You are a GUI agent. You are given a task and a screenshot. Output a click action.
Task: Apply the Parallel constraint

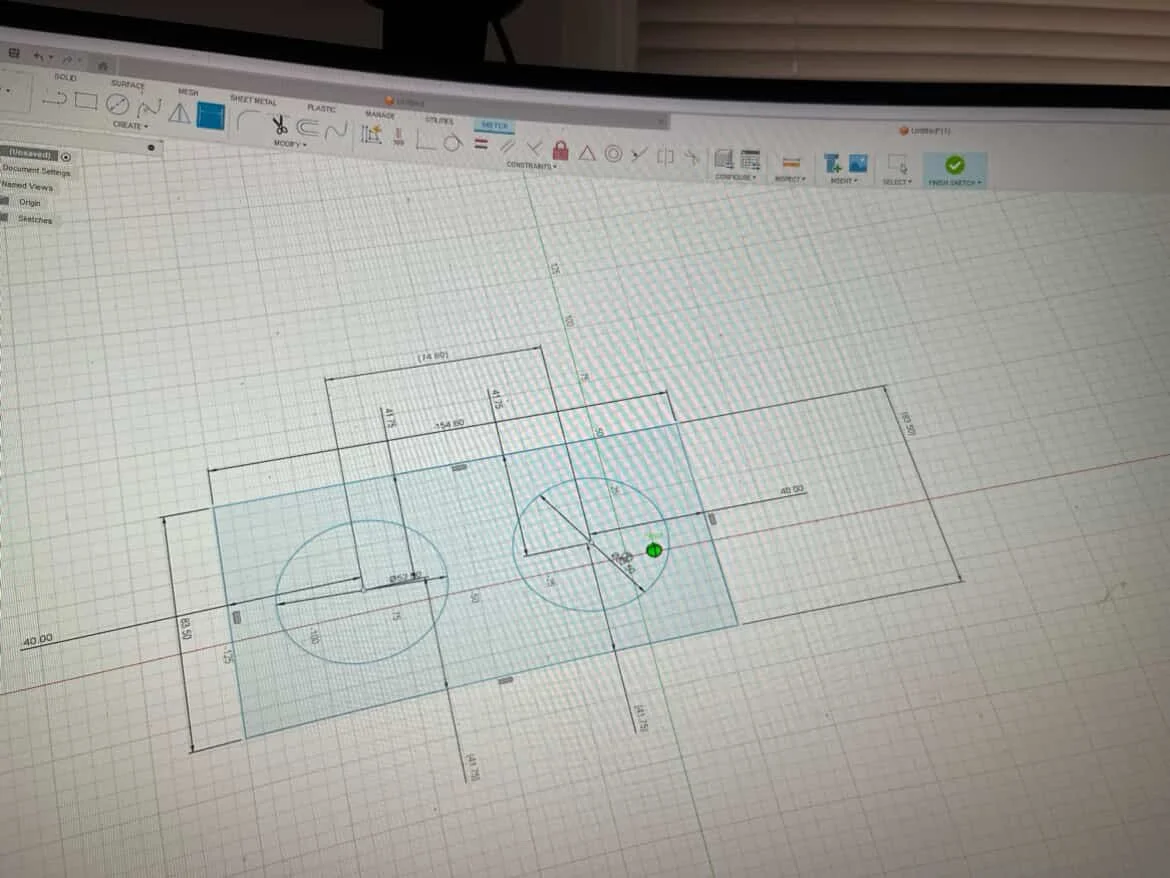click(x=507, y=146)
